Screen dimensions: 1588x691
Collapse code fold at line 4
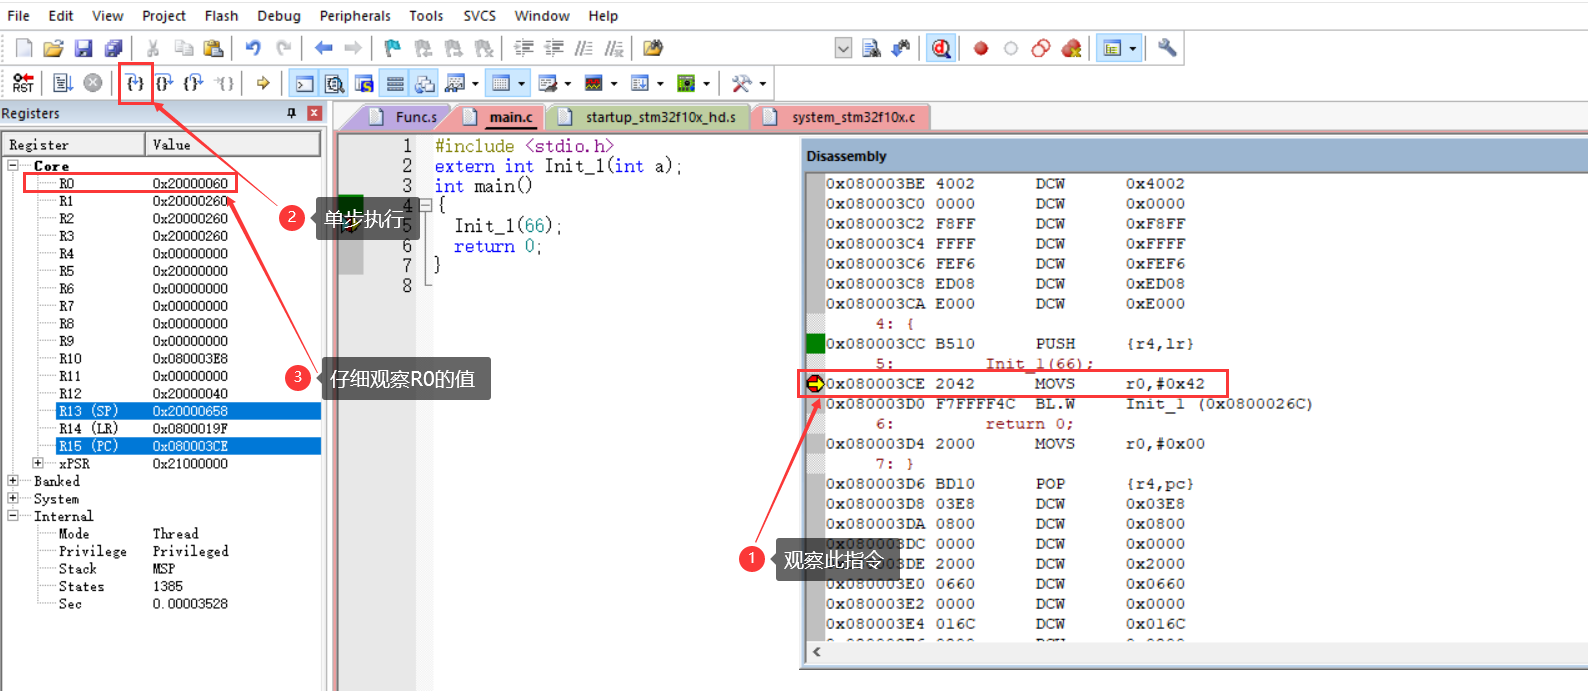point(425,205)
